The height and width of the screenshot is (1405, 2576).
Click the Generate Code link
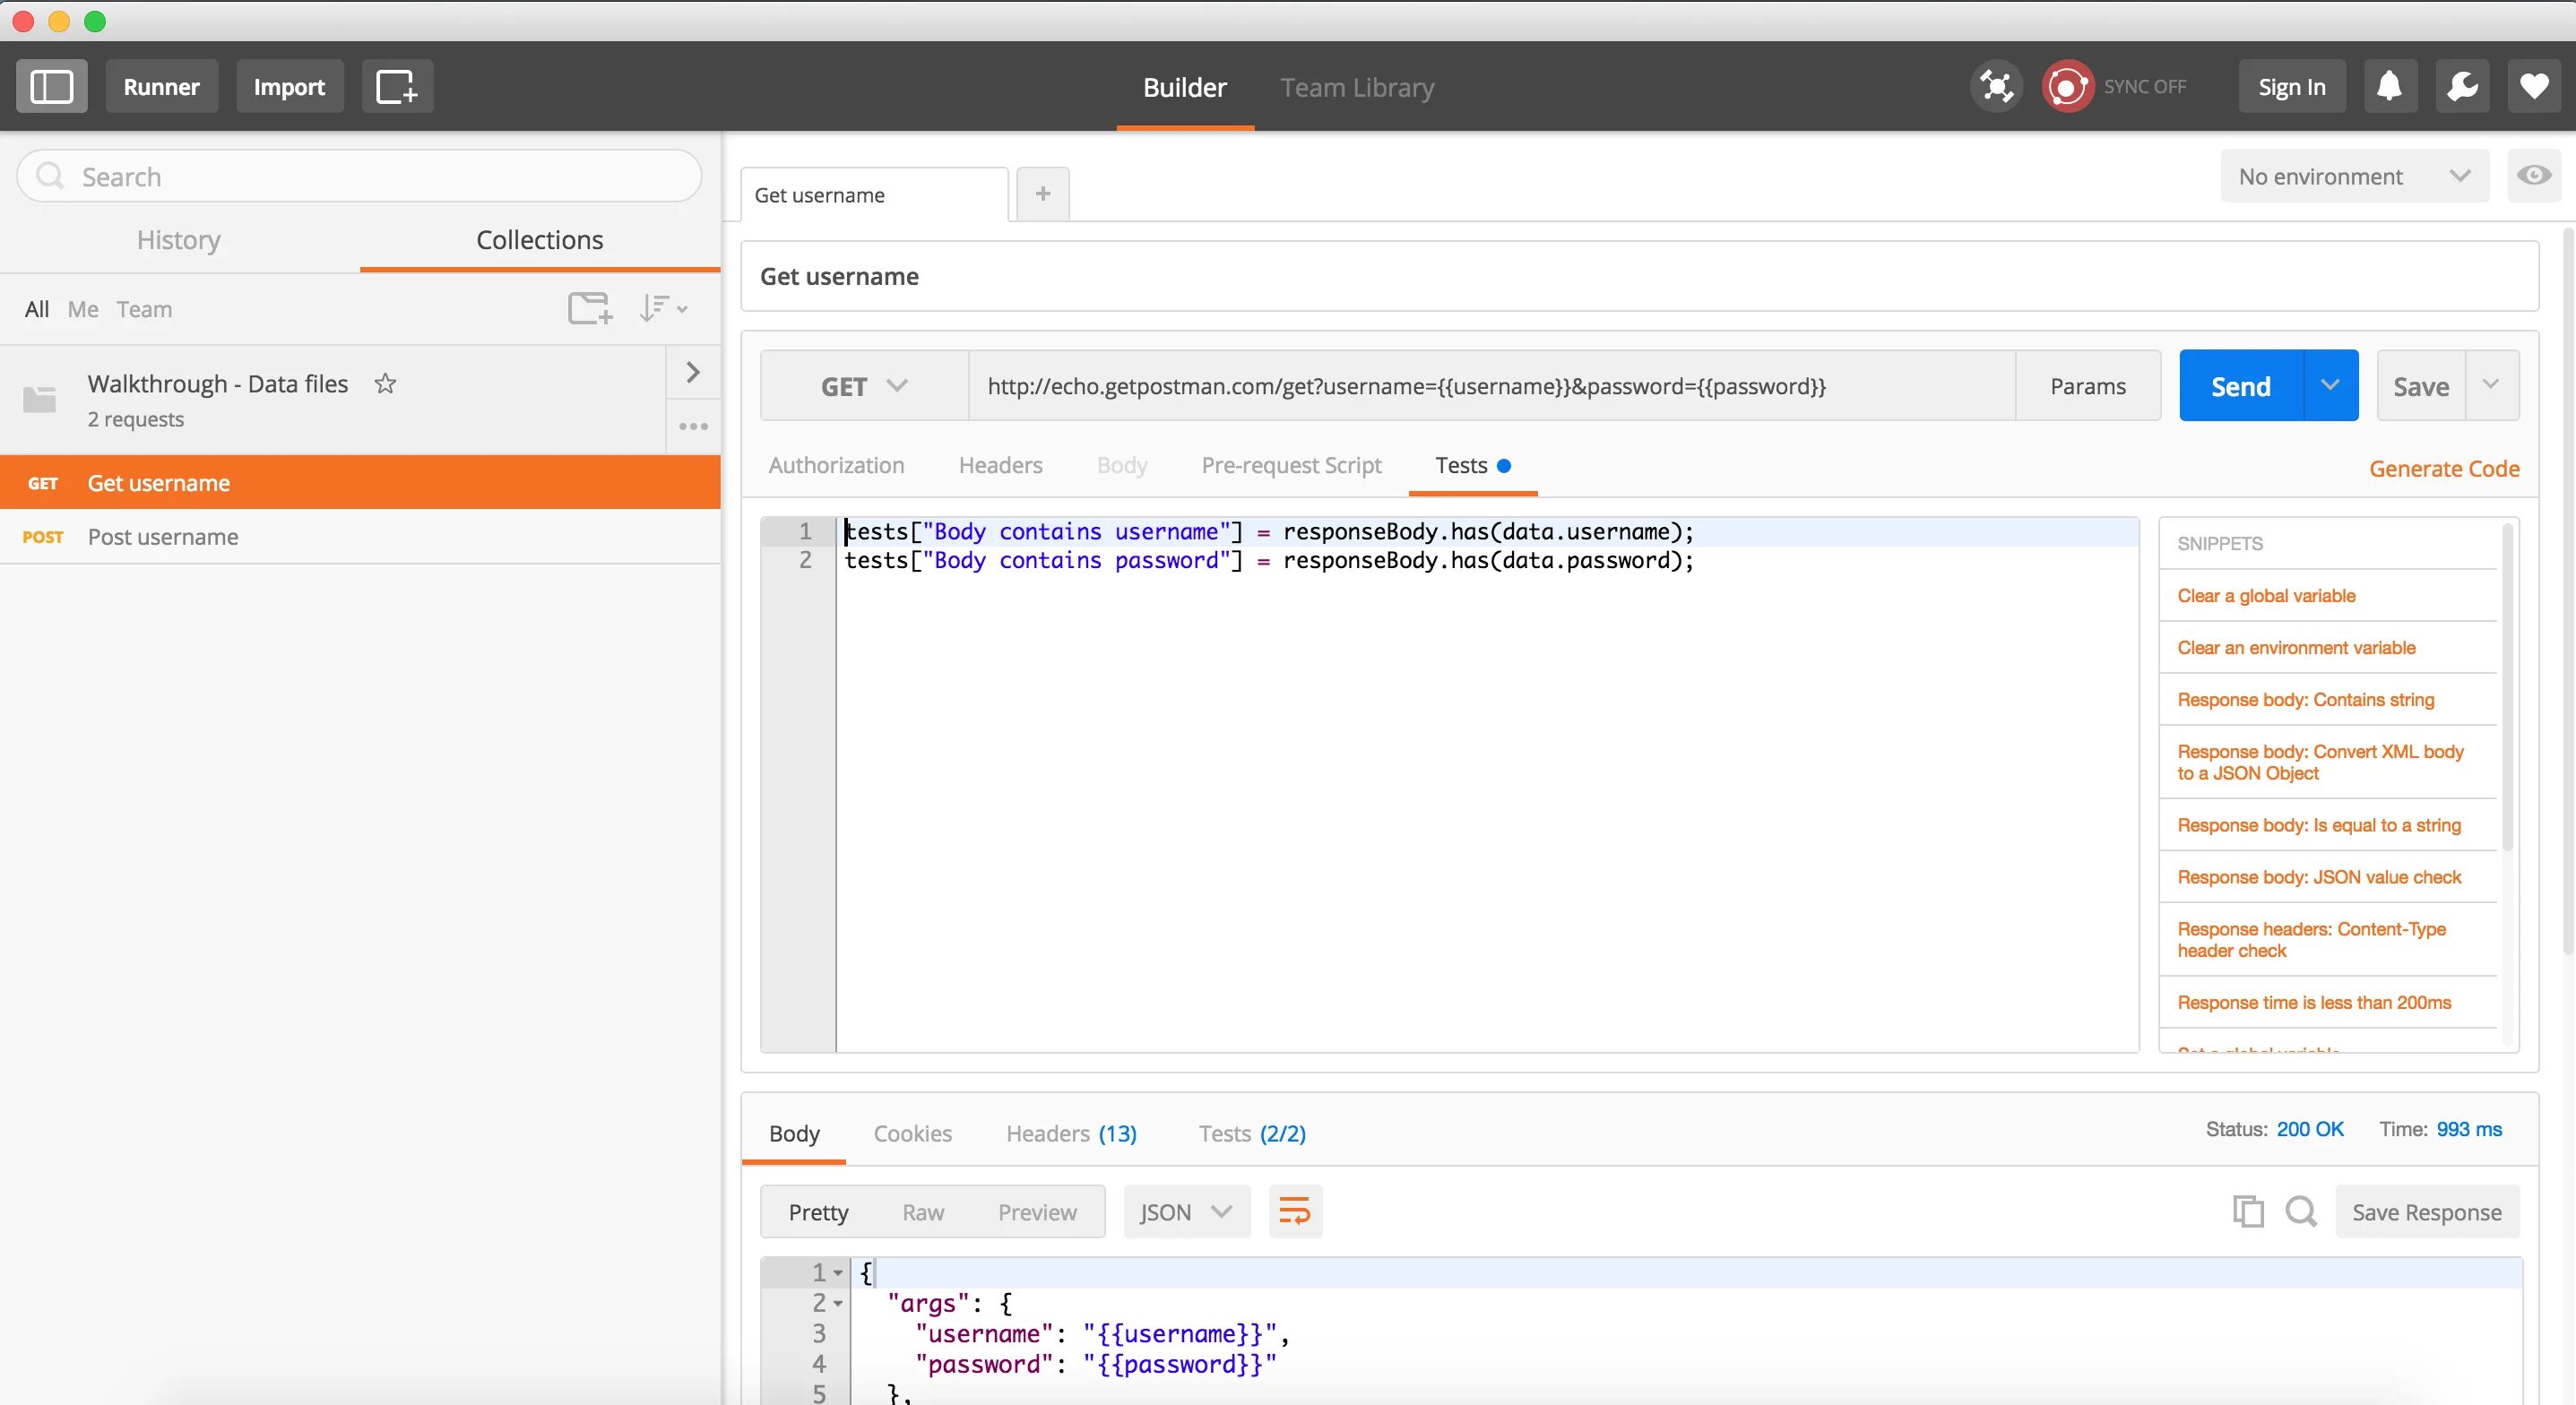click(2444, 467)
